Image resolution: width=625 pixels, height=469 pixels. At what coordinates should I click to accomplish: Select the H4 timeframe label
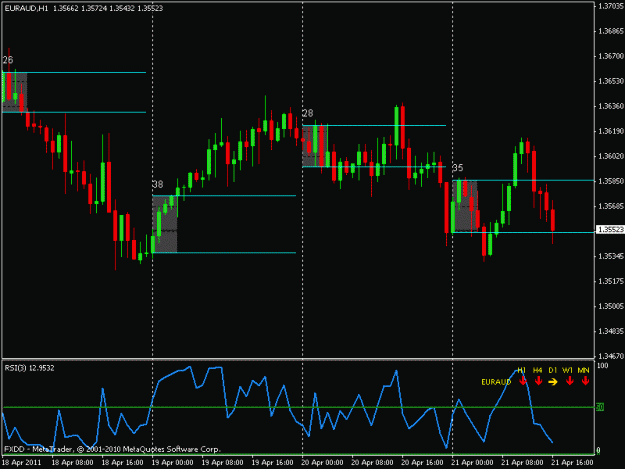pos(537,371)
